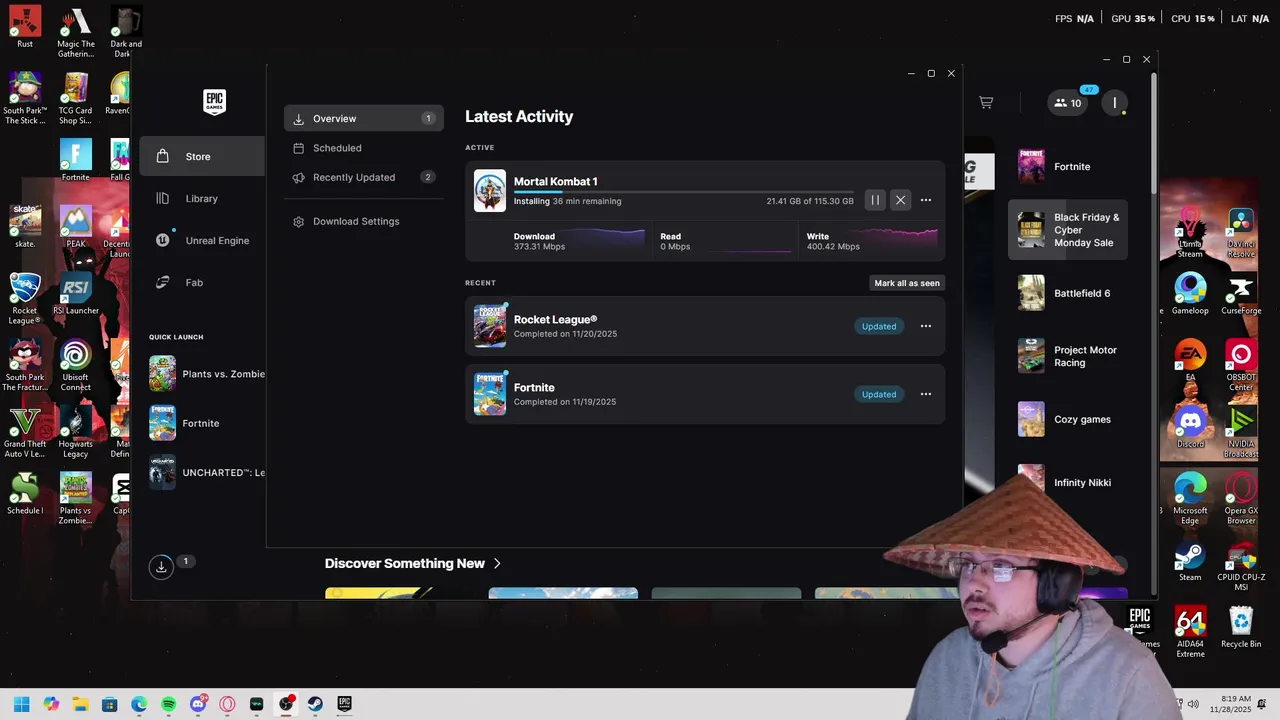
Task: Open Opera GX from the taskbar
Action: pyautogui.click(x=227, y=704)
